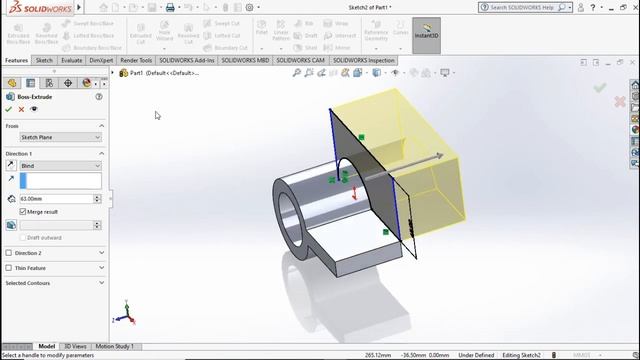Click Lofted Cut tool
Image resolution: width=640 pixels, height=360 pixels.
pos(223,36)
